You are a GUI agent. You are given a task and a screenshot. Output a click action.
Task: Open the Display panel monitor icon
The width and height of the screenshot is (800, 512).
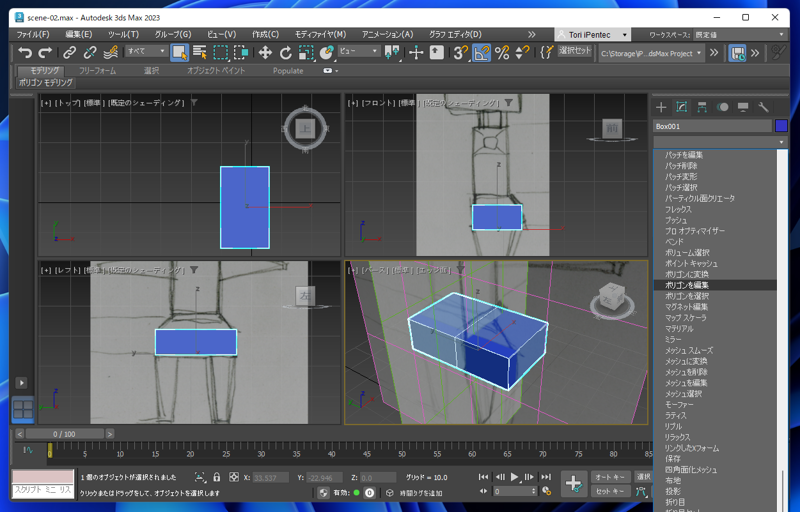pos(743,107)
